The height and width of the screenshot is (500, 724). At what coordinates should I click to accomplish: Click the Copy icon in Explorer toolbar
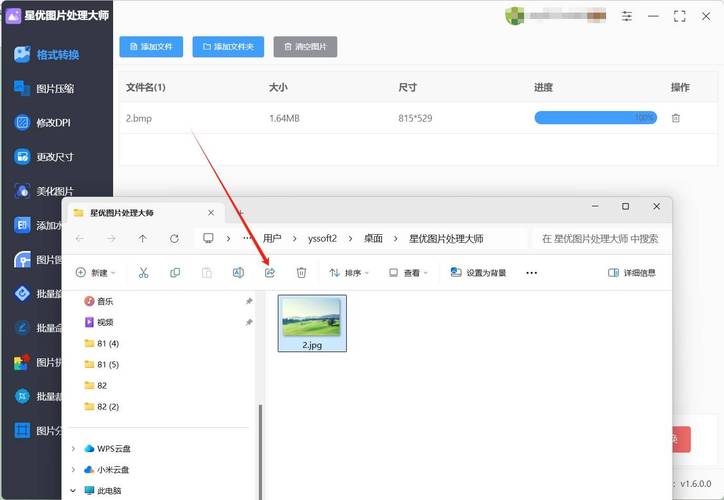pos(175,273)
